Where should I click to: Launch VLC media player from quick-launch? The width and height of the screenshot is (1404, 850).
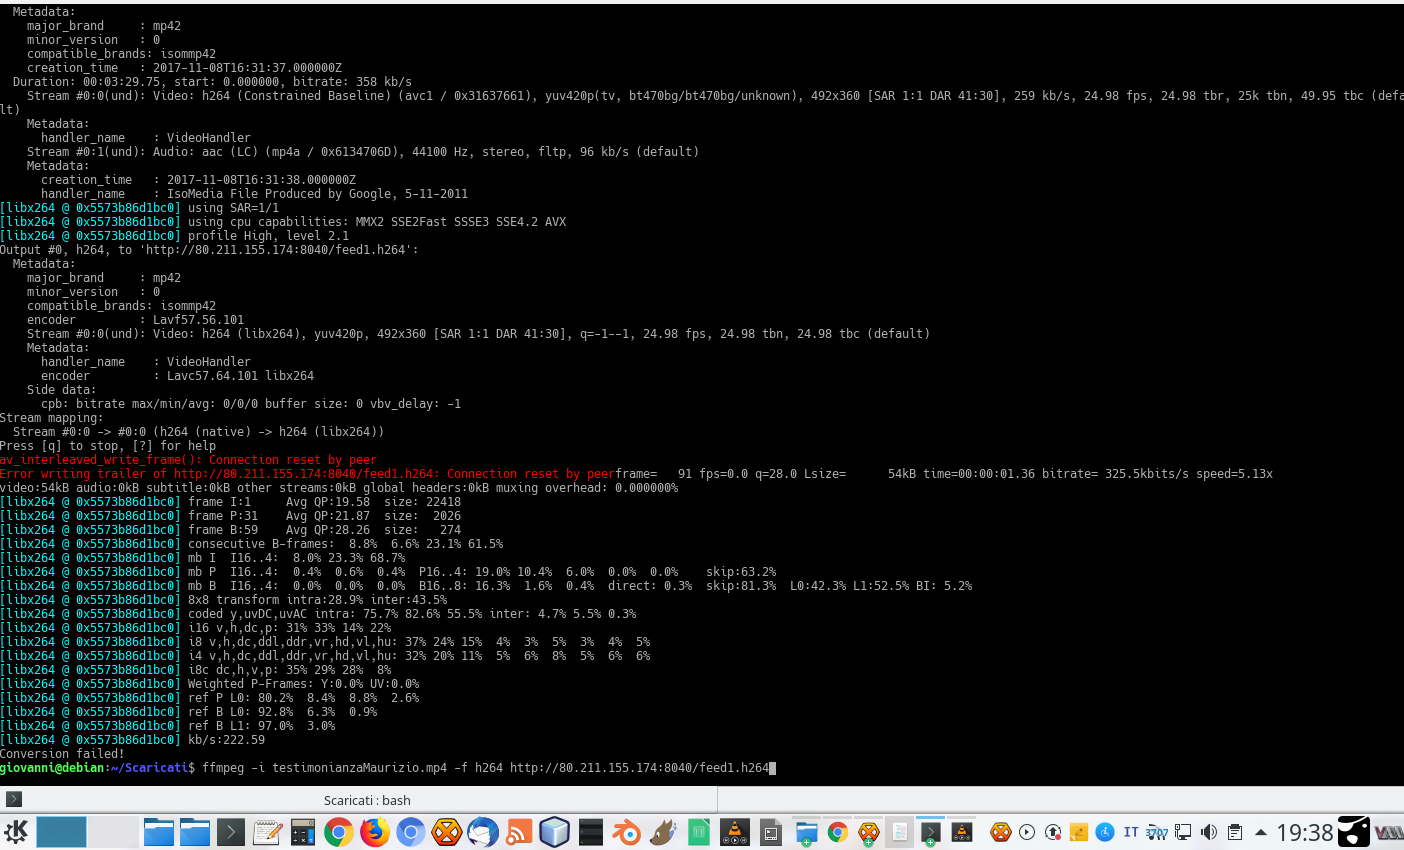(735, 832)
